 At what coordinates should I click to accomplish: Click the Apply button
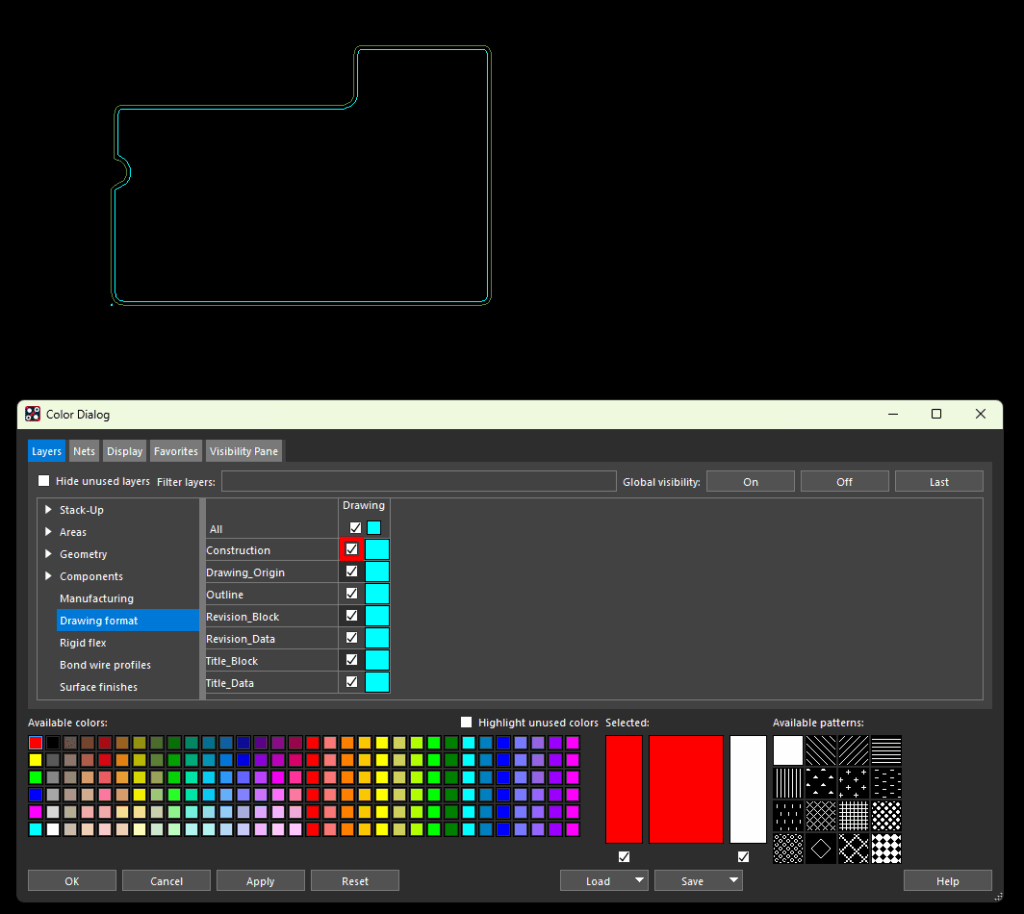click(x=261, y=881)
